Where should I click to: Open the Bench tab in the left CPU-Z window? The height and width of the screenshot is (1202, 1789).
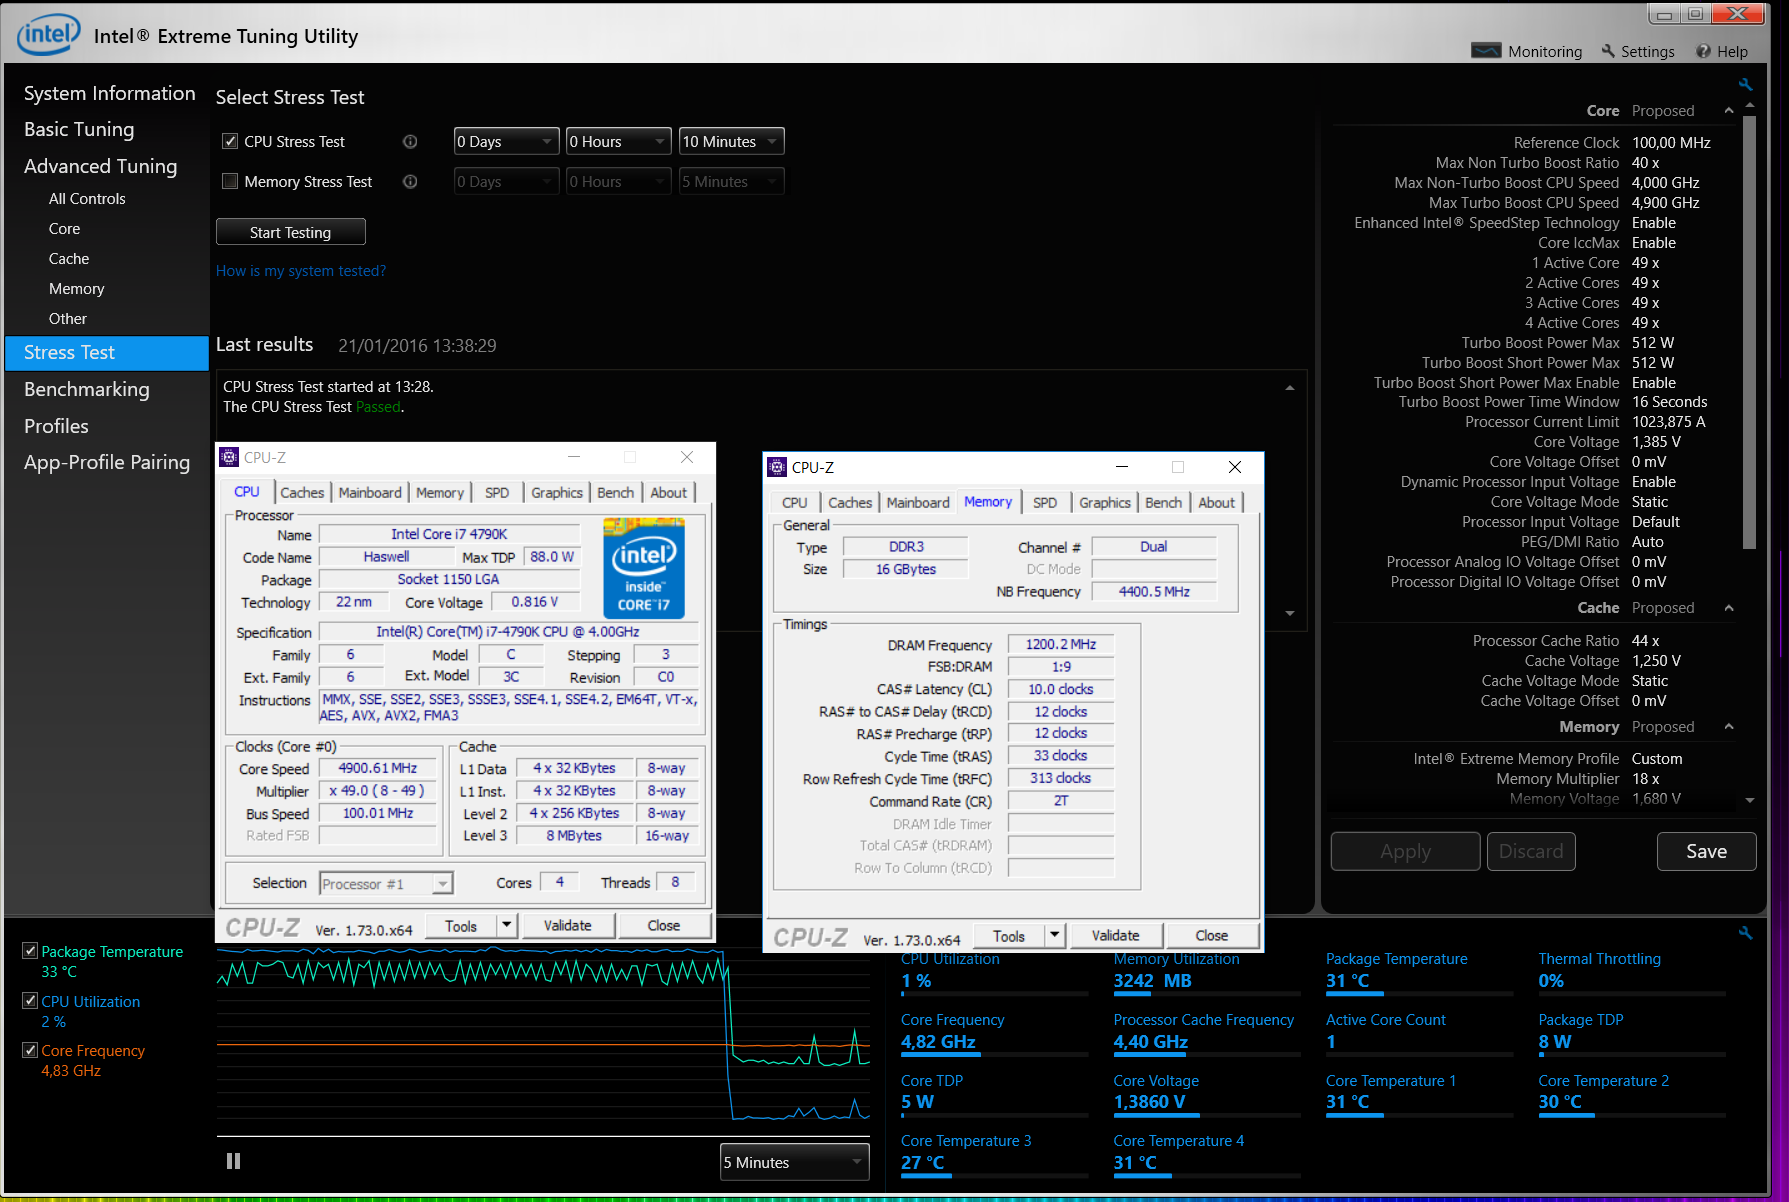coord(615,493)
